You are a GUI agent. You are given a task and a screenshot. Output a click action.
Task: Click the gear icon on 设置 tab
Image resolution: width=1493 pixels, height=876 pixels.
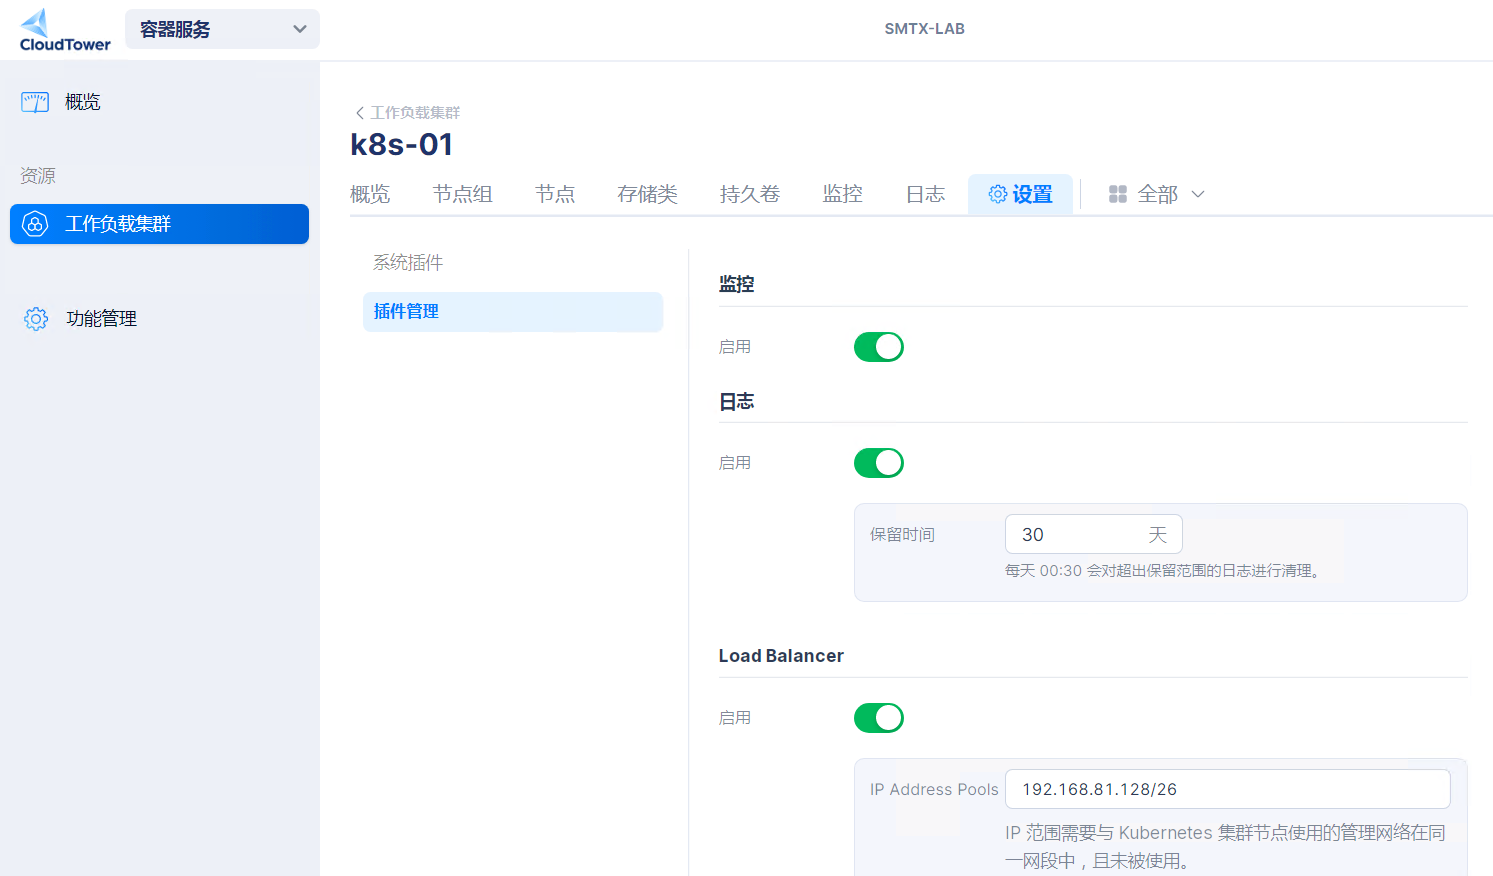coord(998,194)
